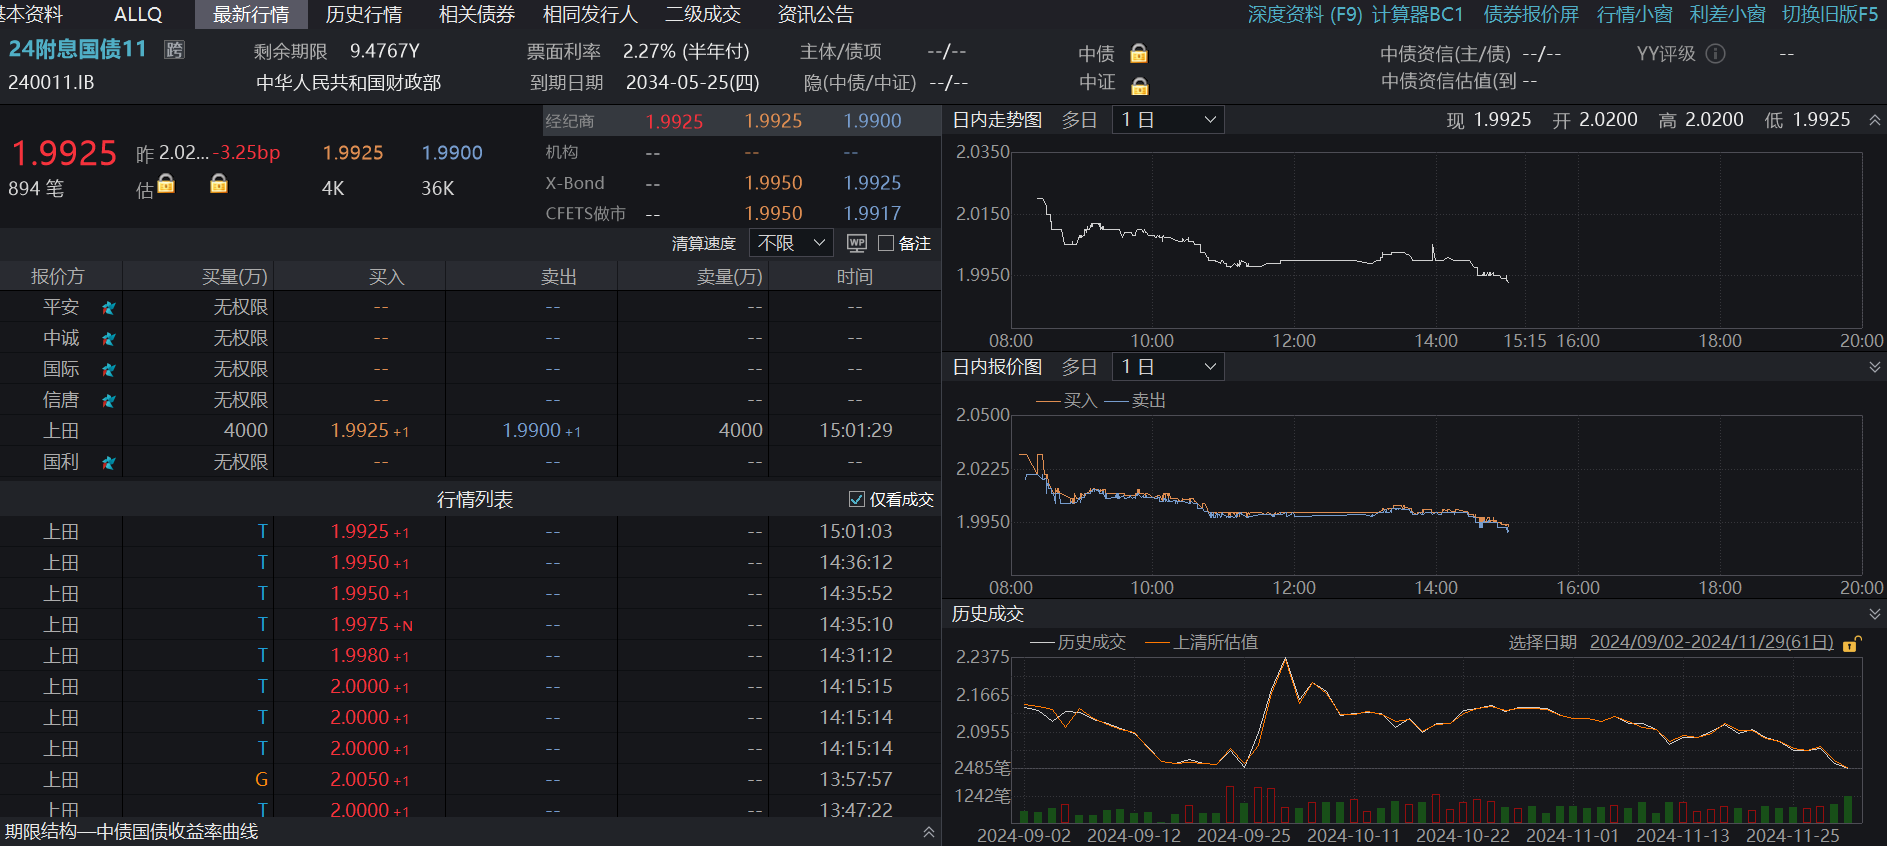Click the unlock icon beside the history date range
This screenshot has height=846, width=1887.
pos(1852,643)
